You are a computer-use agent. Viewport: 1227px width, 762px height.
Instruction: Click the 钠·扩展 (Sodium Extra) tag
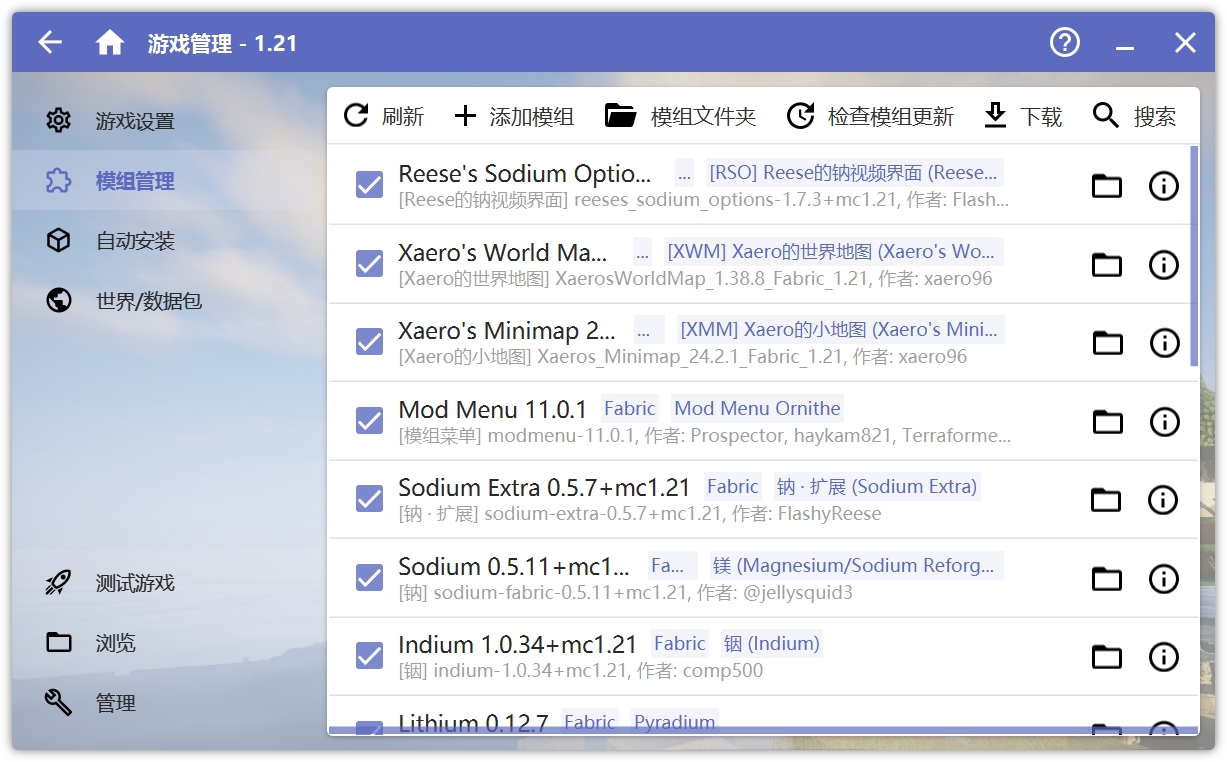point(877,487)
